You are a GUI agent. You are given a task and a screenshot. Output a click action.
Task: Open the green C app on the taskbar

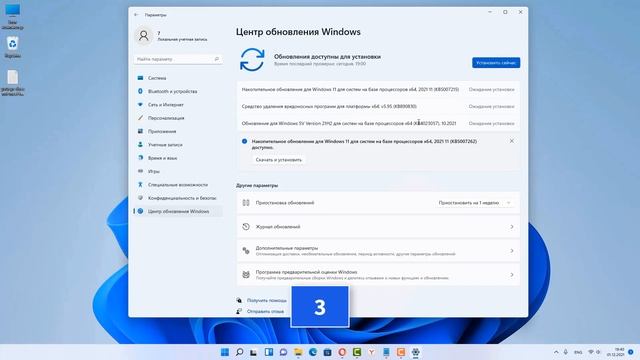pyautogui.click(x=357, y=352)
